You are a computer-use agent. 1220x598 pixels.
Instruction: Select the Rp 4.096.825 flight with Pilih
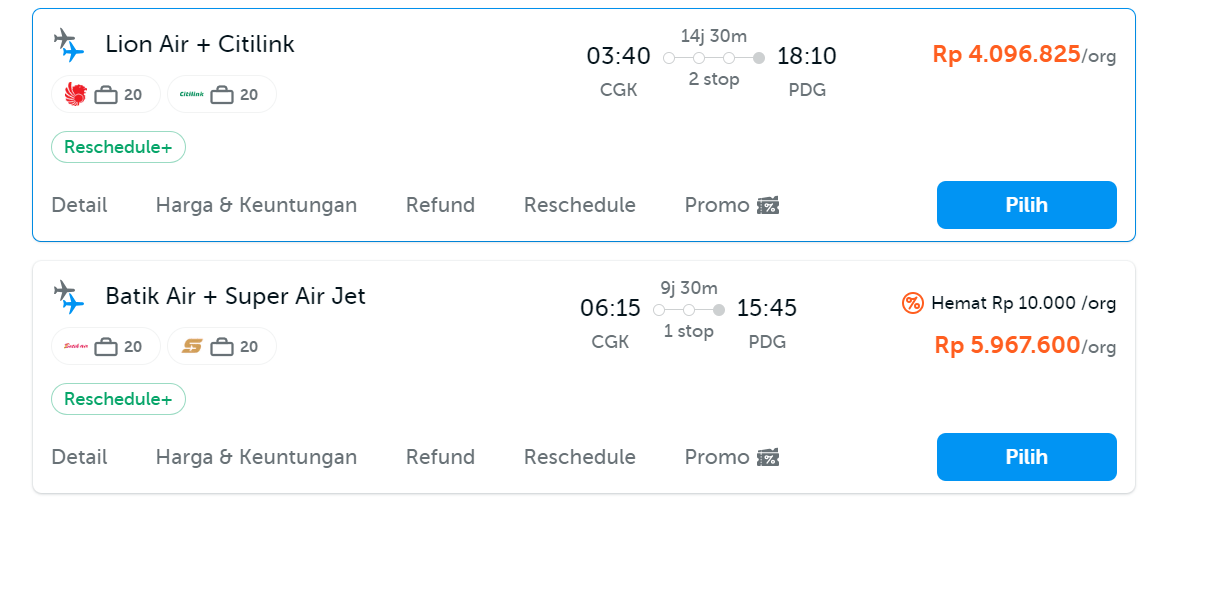(x=1026, y=205)
